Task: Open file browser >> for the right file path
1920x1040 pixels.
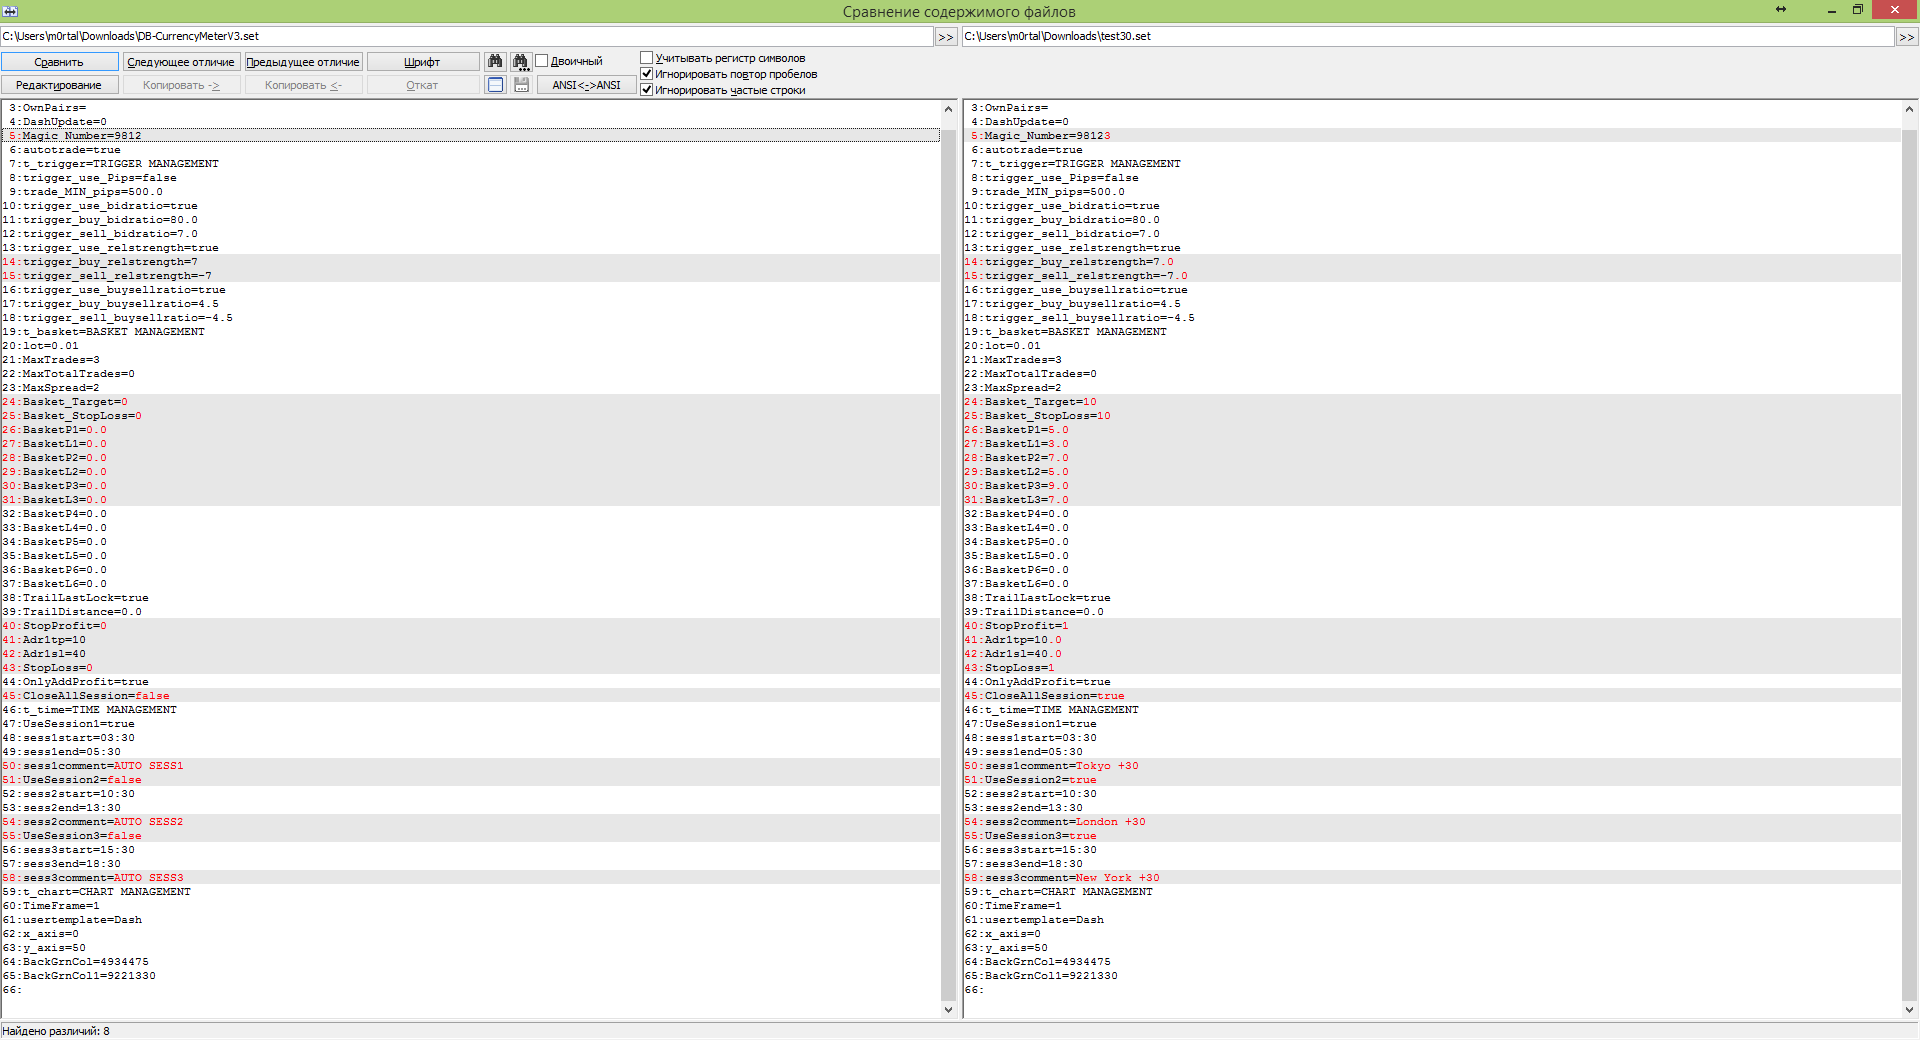Action: point(1907,37)
